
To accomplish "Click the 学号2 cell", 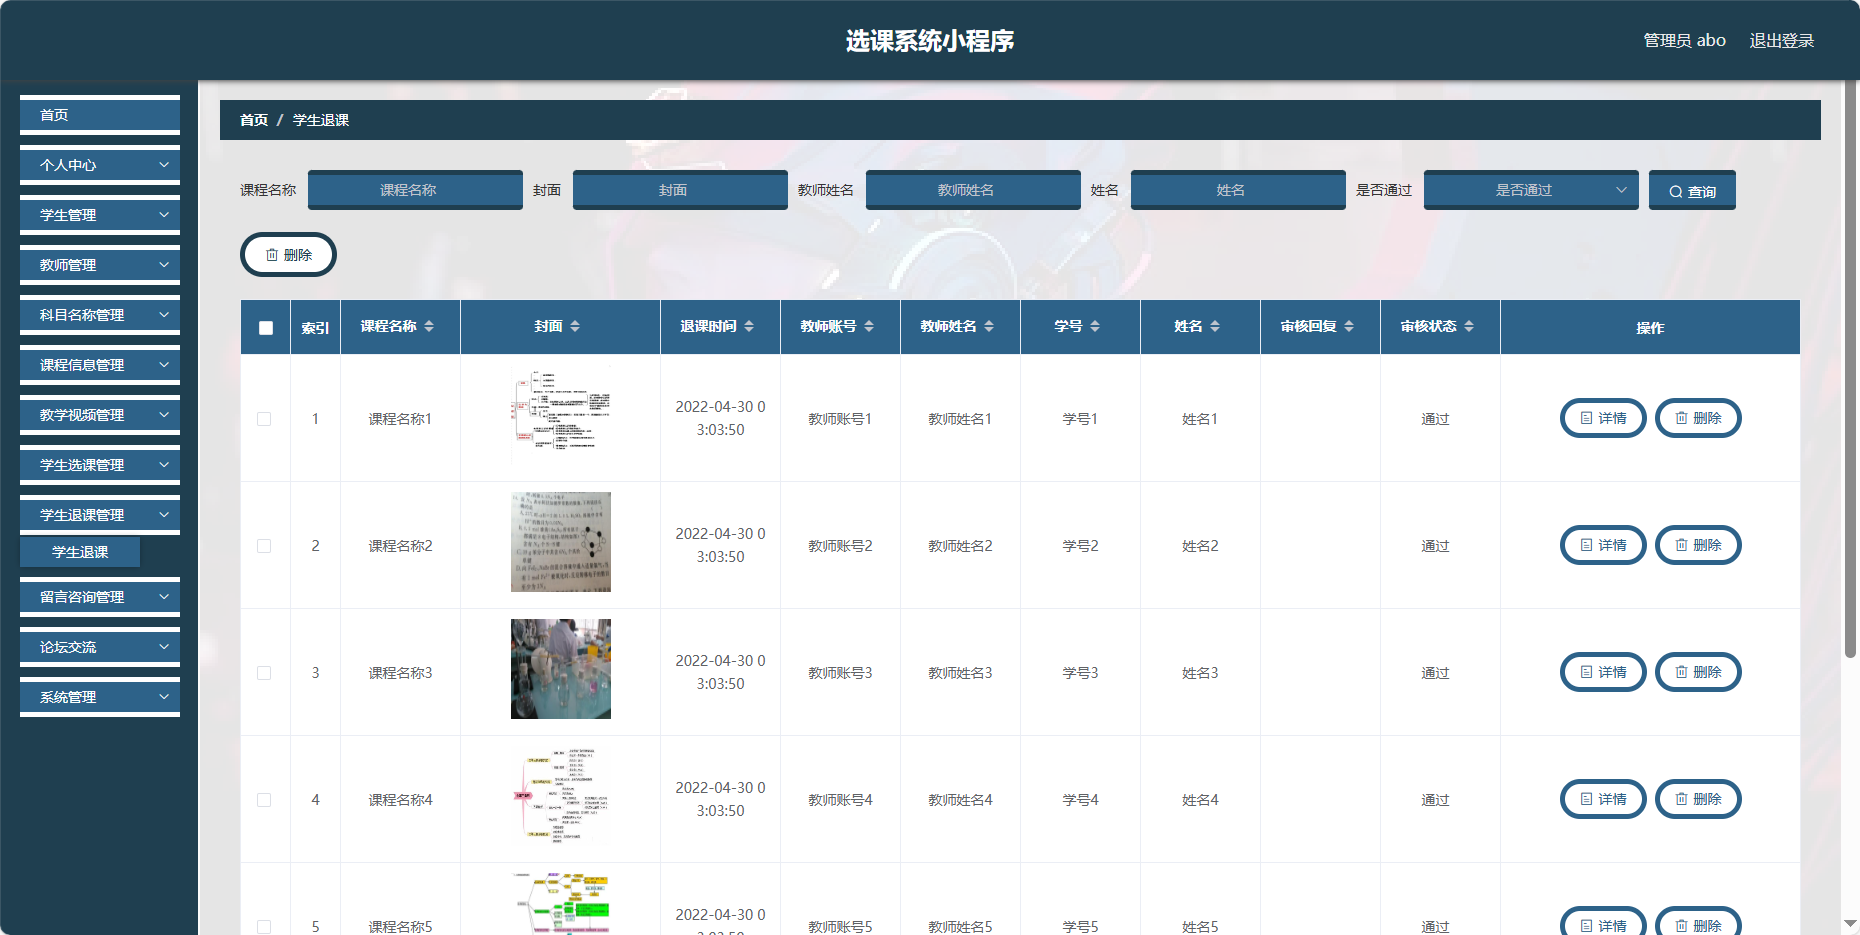I will [1080, 546].
